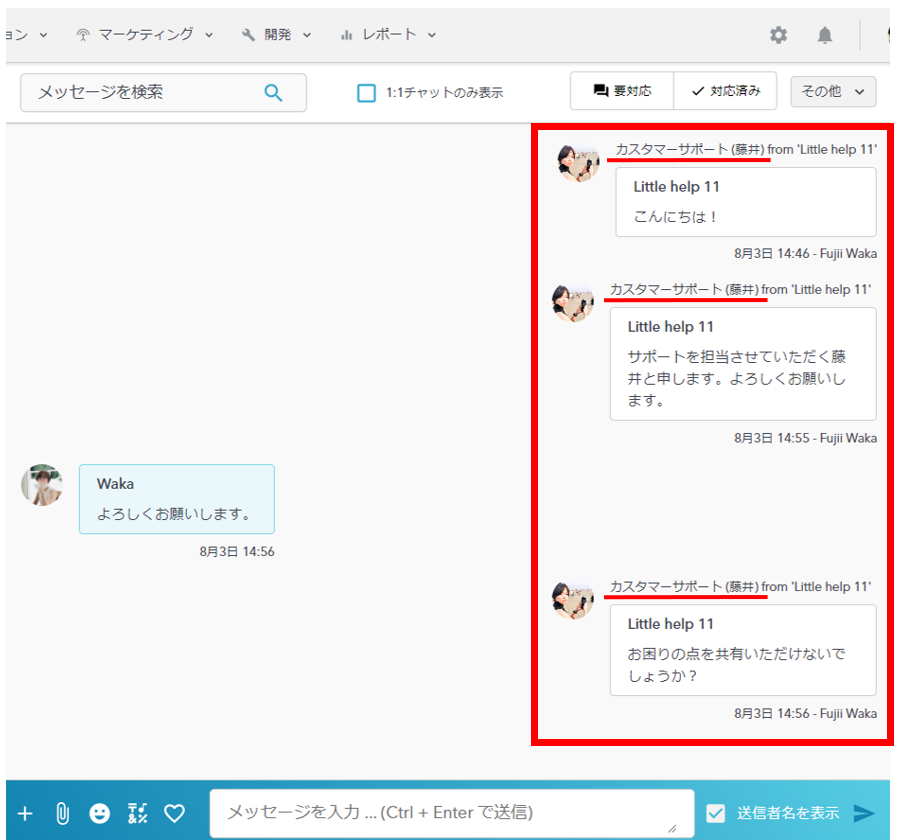The height and width of the screenshot is (840, 898).
Task: Click the magnifier icon in message search
Action: pyautogui.click(x=273, y=92)
